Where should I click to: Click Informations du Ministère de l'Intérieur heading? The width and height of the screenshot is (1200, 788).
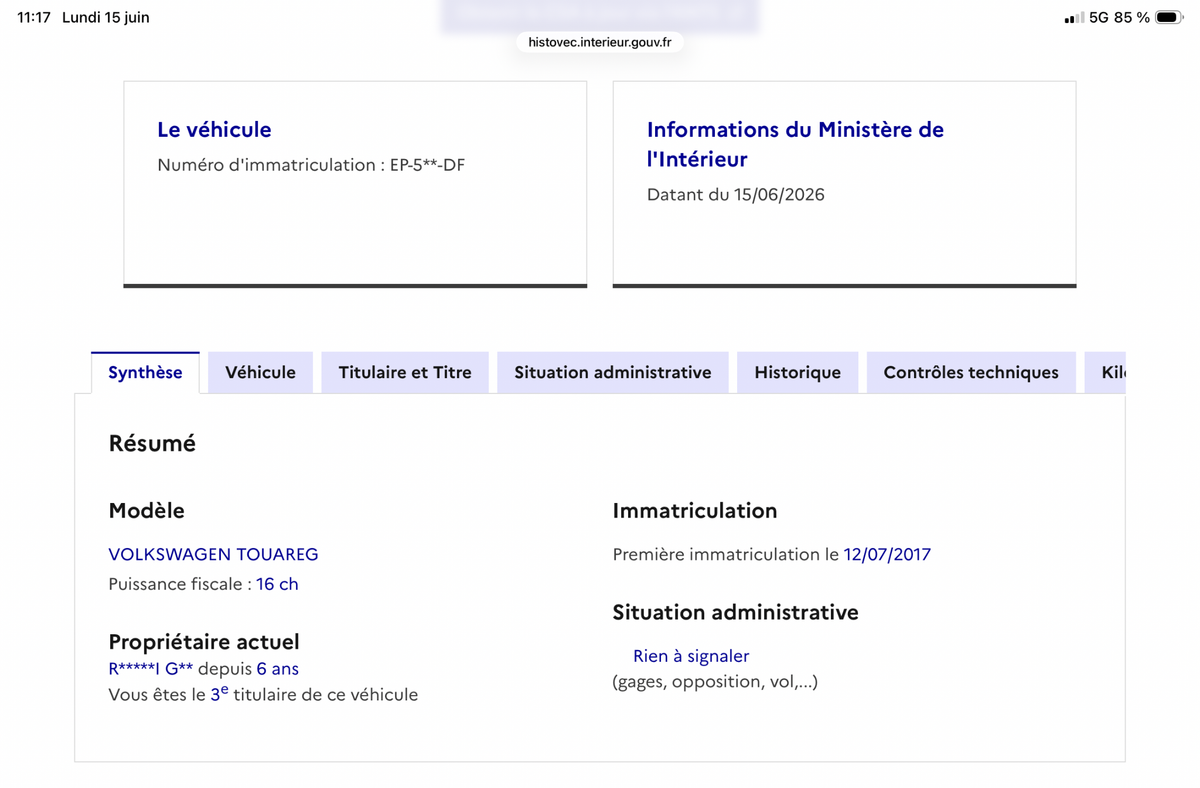pos(795,144)
